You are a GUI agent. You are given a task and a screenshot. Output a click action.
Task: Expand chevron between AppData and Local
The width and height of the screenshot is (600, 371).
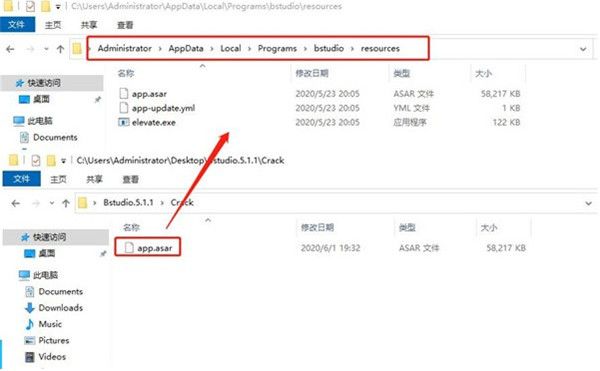point(212,49)
